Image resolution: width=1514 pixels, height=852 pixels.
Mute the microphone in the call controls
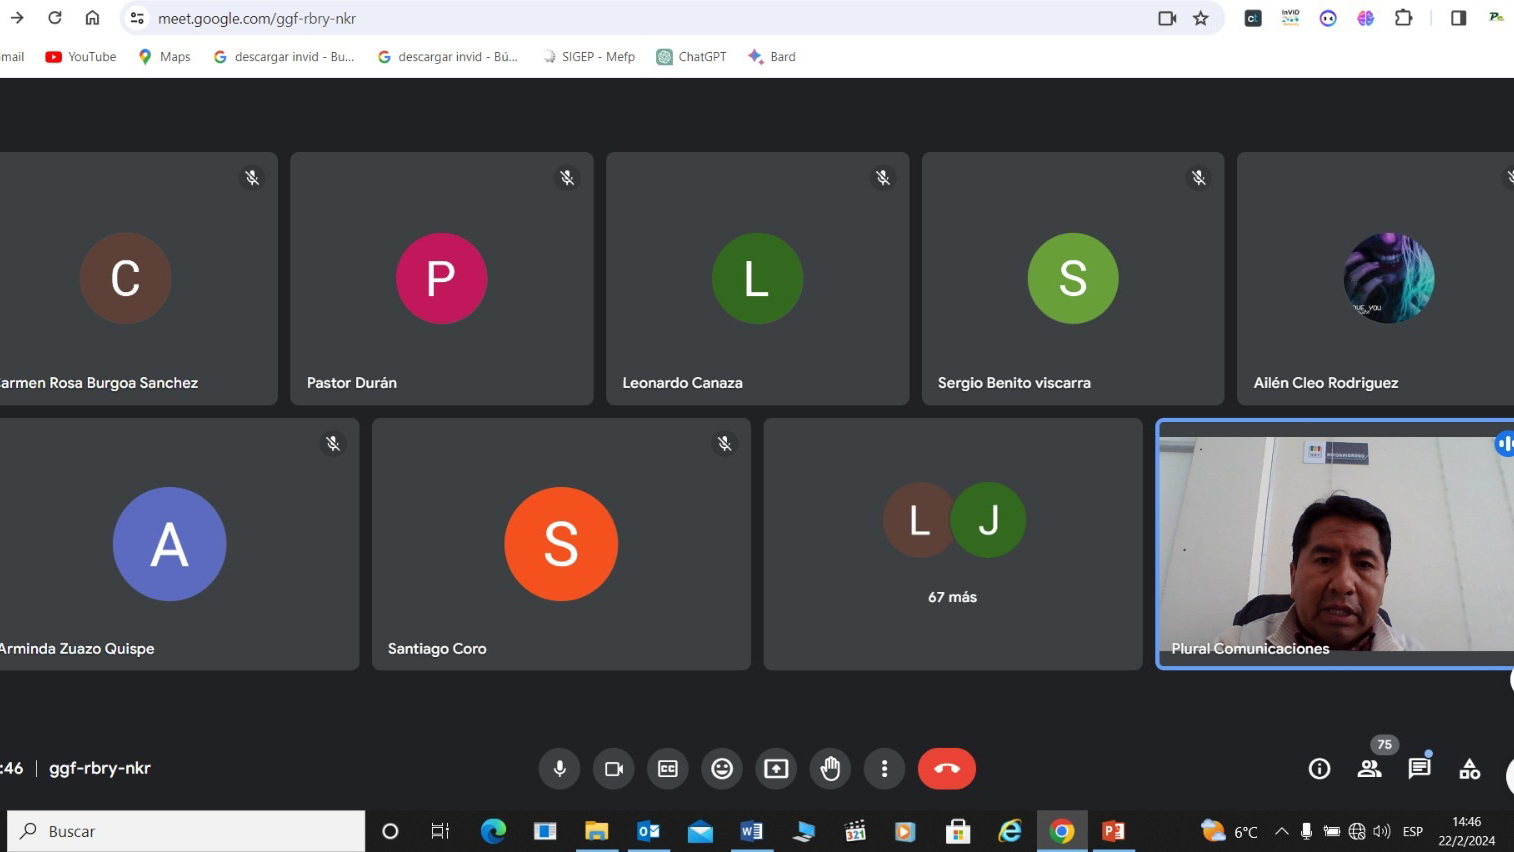coord(560,769)
